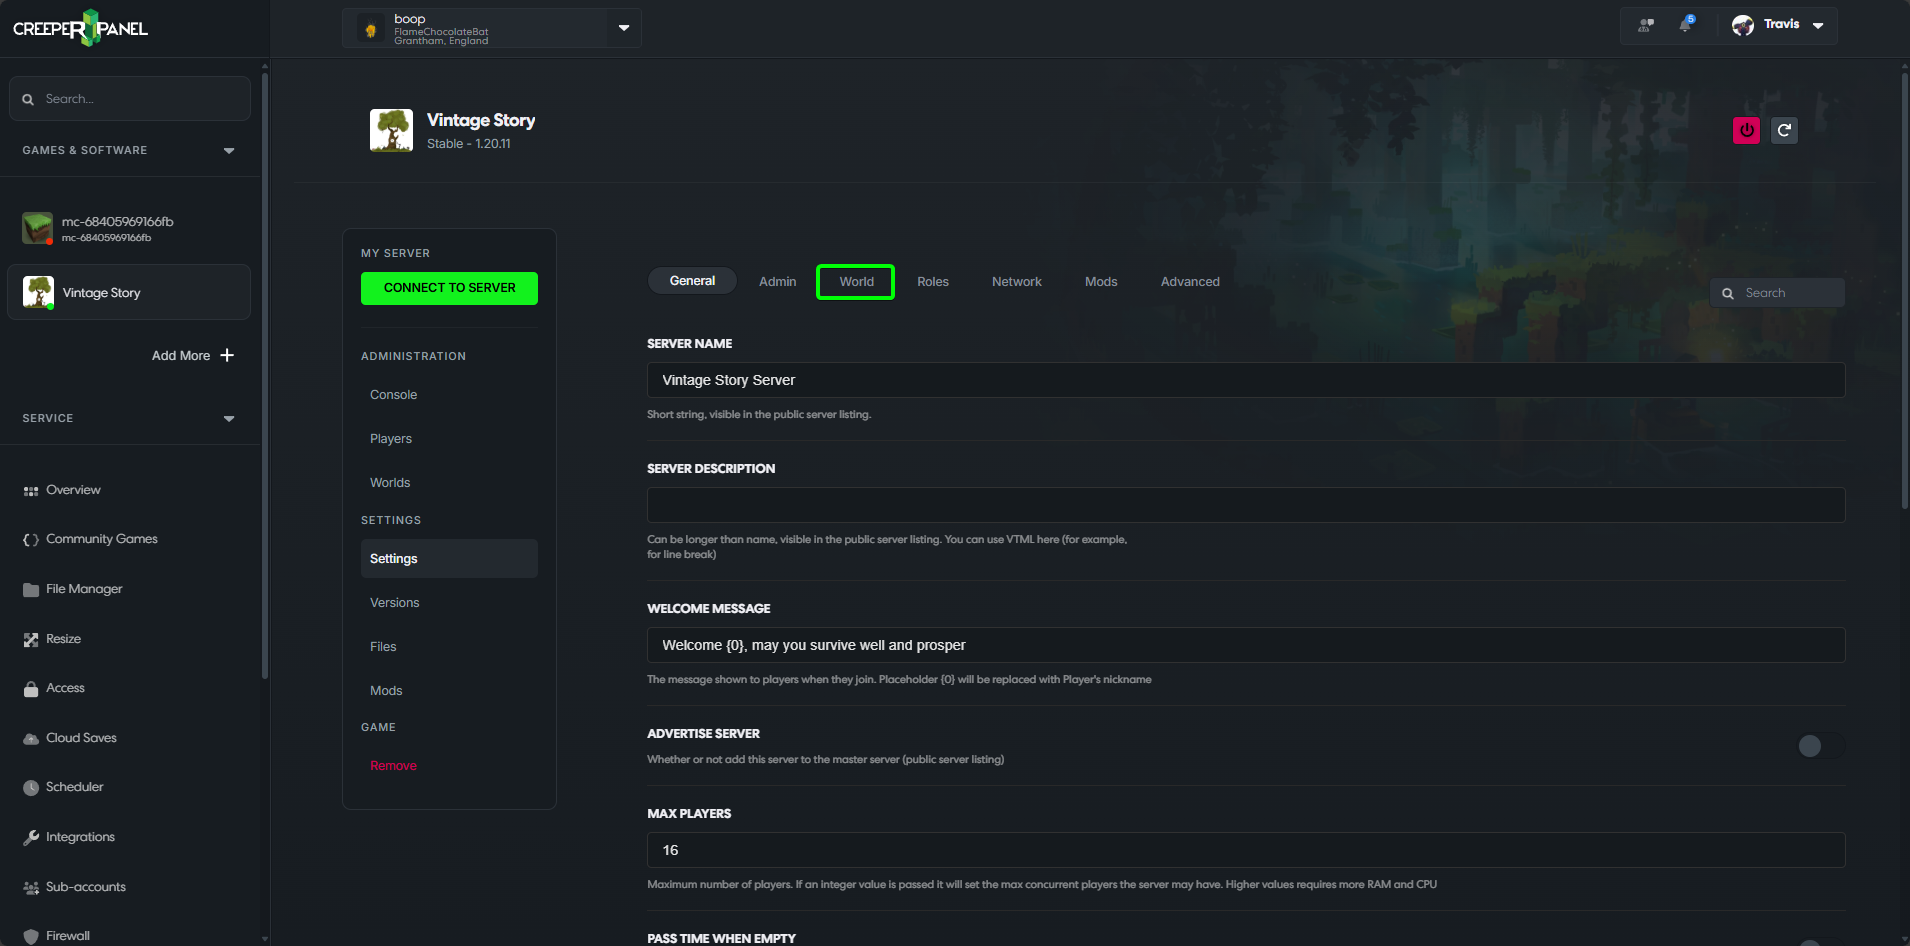Expand the Travis account menu arrow

tap(1818, 26)
